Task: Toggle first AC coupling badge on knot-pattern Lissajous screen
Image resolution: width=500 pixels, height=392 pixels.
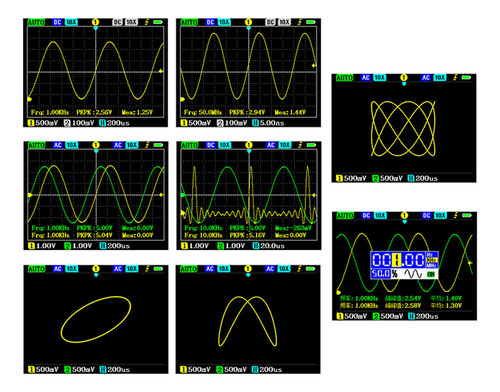Action: pyautogui.click(x=366, y=77)
